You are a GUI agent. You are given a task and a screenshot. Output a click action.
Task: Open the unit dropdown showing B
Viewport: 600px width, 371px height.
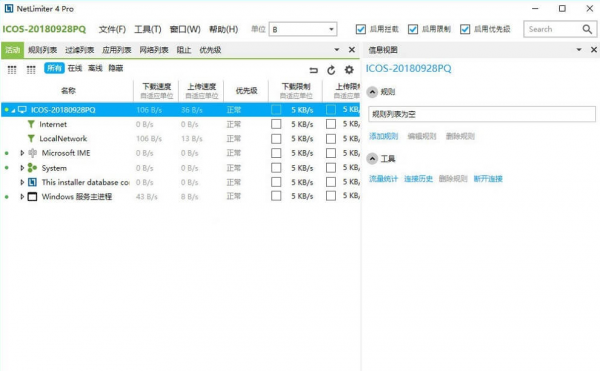(303, 29)
